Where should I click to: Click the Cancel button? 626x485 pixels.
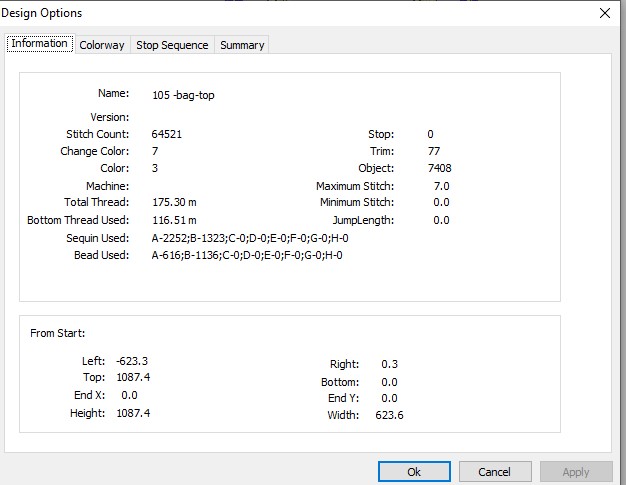pyautogui.click(x=495, y=472)
